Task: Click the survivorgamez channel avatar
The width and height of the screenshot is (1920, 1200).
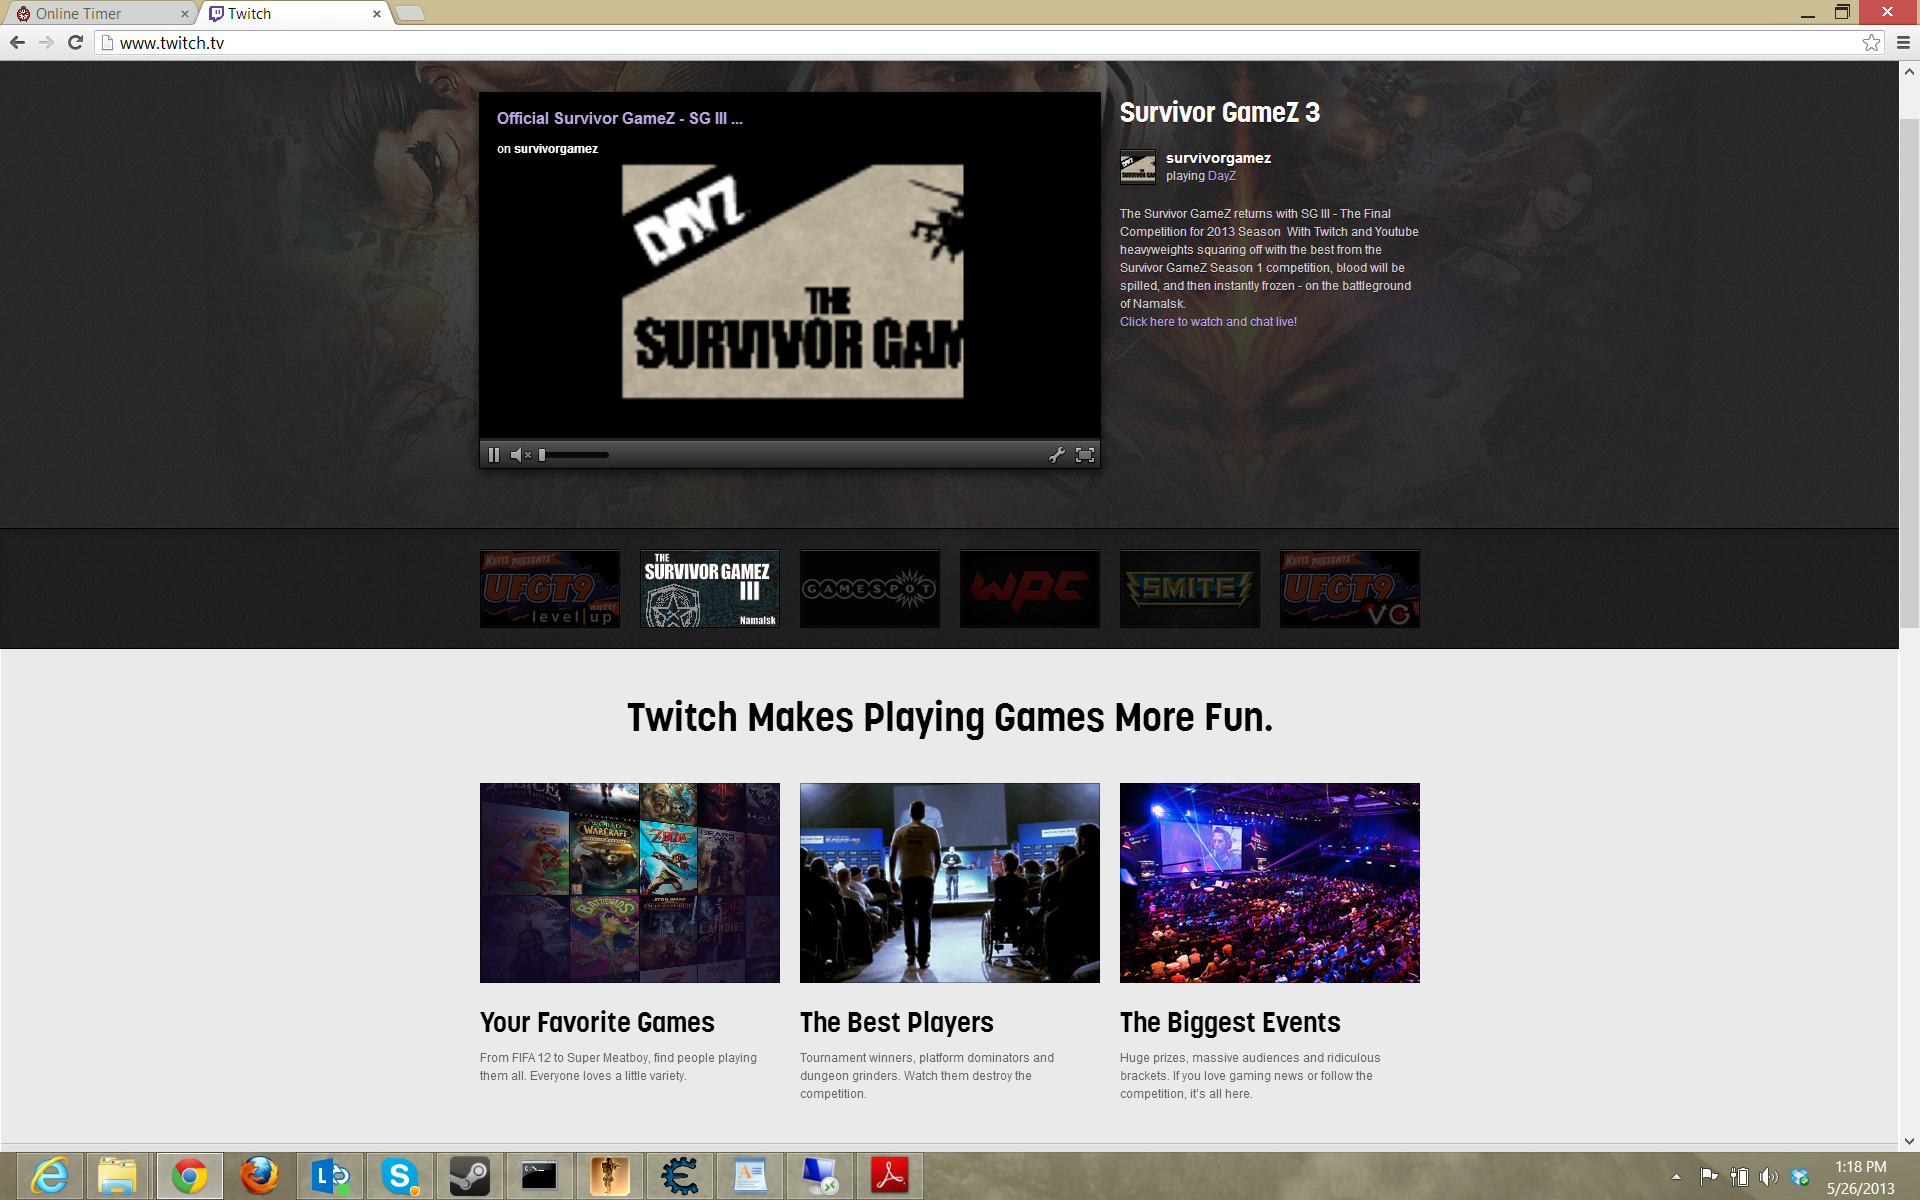Action: click(x=1138, y=167)
